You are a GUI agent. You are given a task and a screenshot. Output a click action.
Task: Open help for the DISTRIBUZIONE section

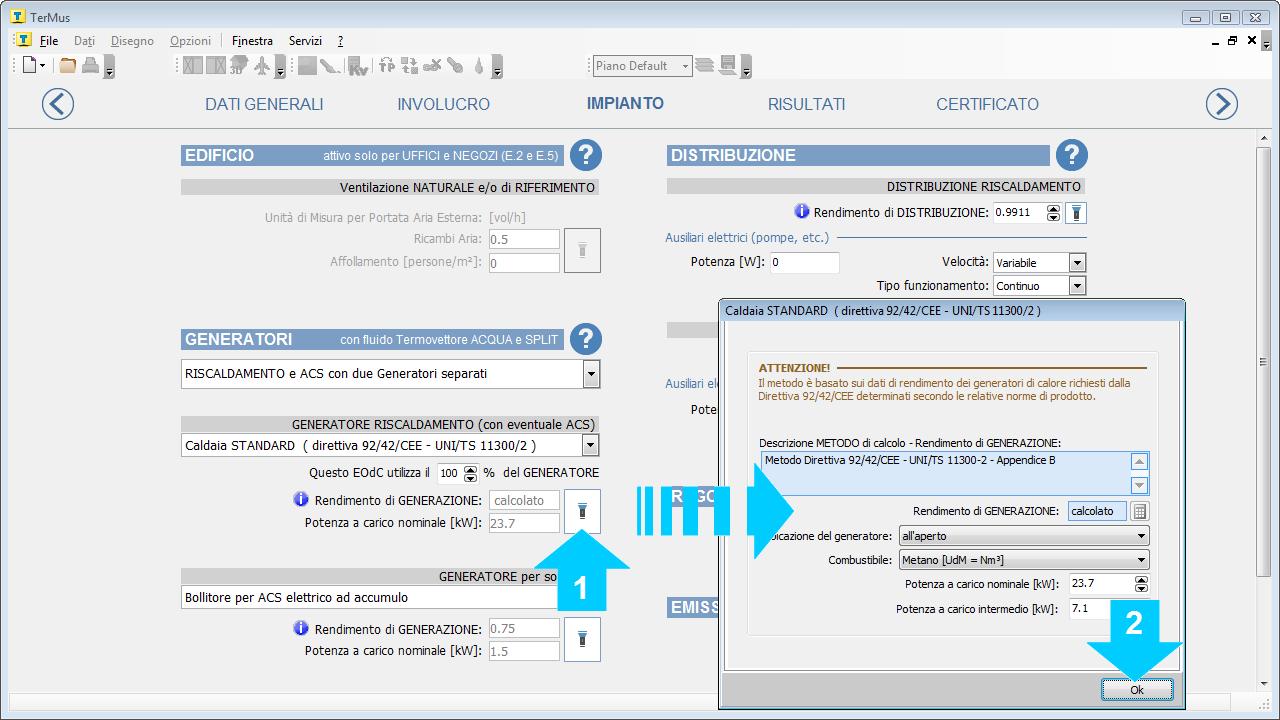1072,155
